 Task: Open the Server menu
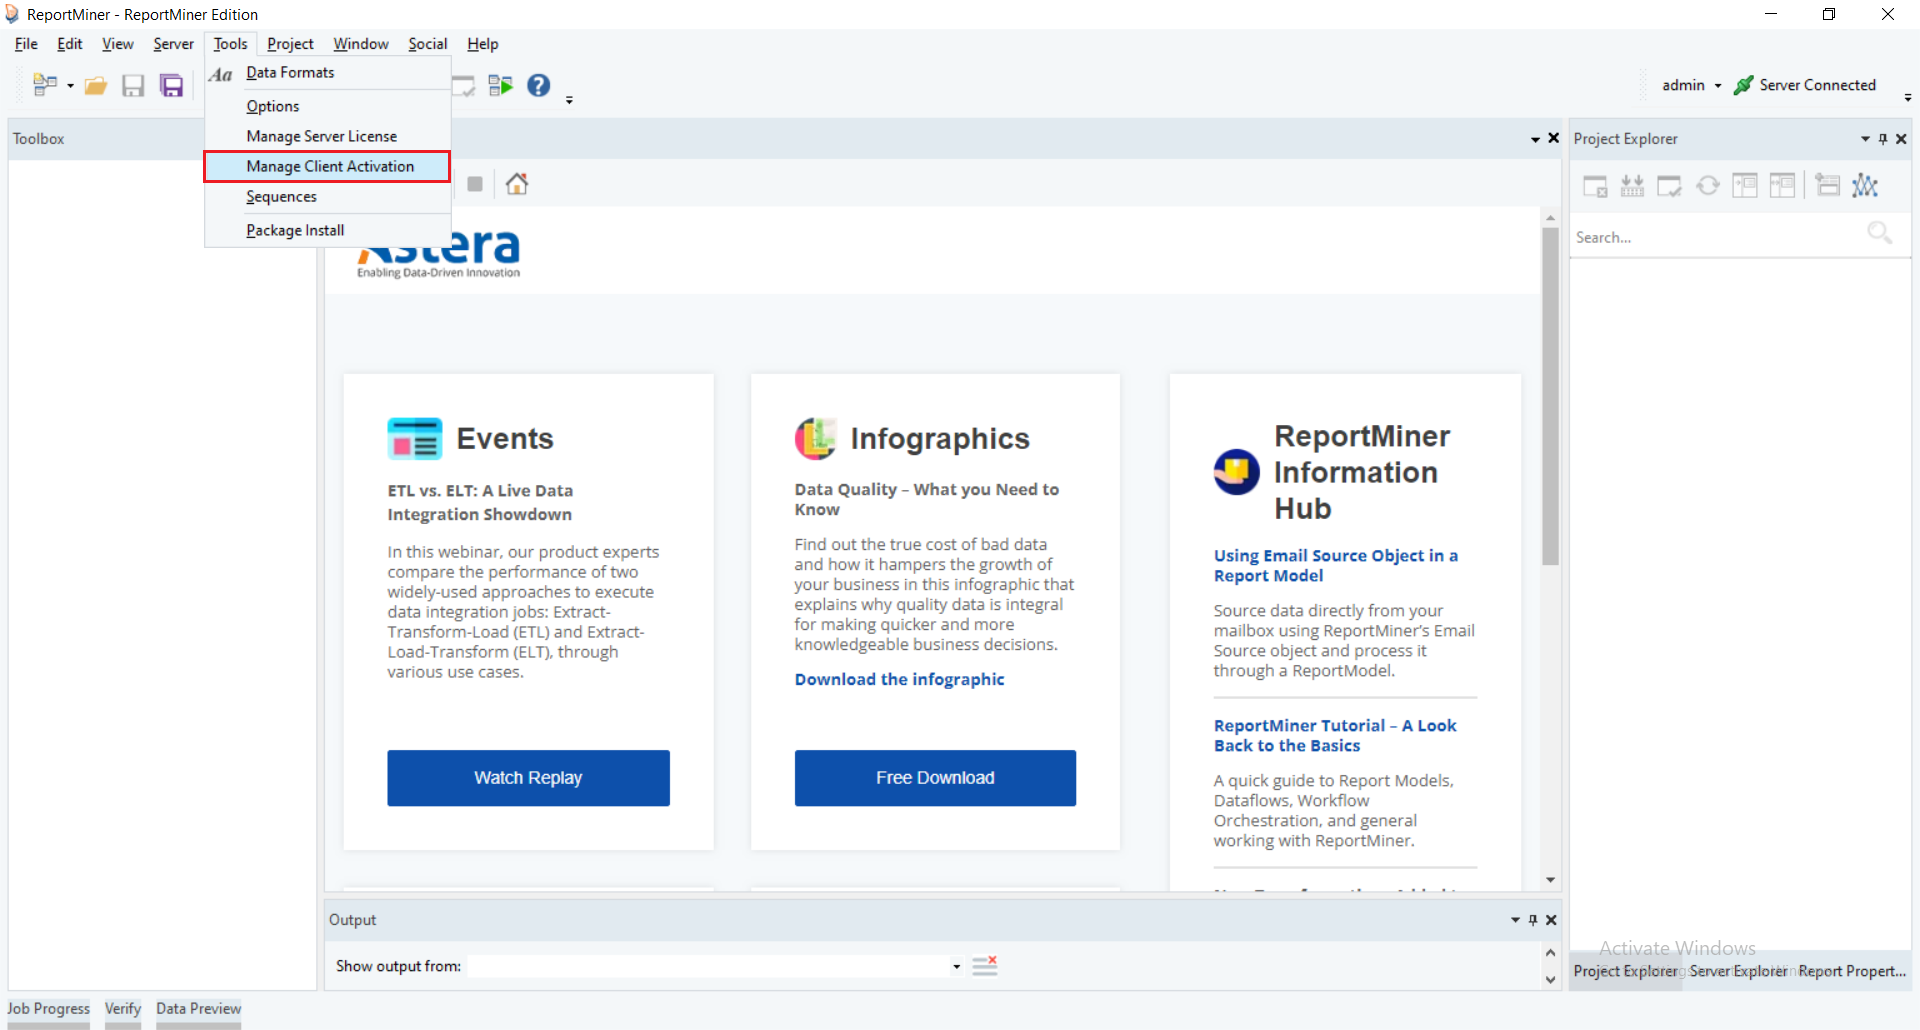coord(173,44)
